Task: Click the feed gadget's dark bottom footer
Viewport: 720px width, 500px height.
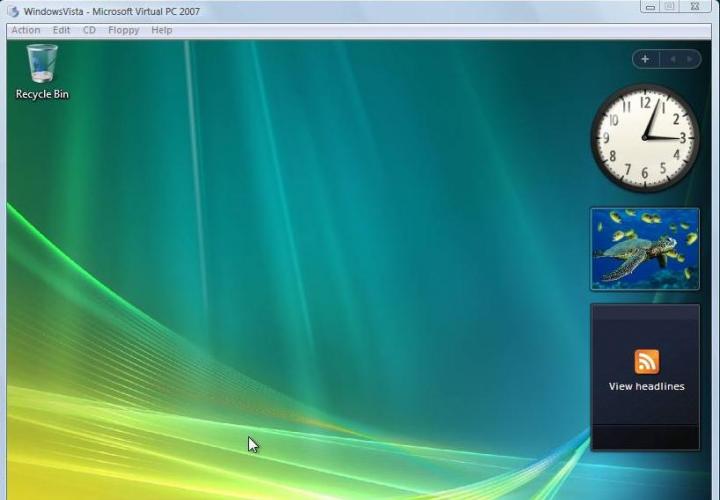Action: [x=645, y=437]
